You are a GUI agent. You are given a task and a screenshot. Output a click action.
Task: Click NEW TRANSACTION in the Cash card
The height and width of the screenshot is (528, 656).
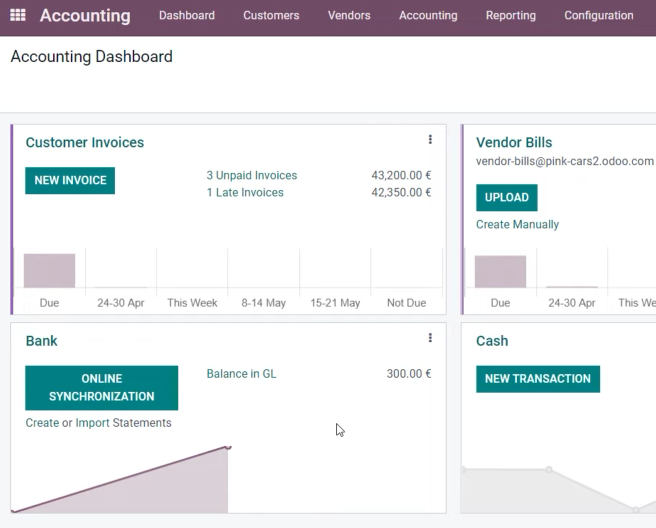[538, 379]
